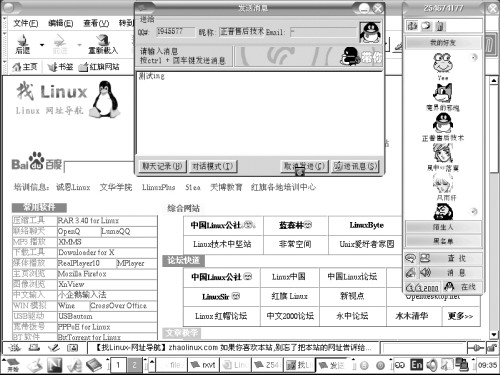Click the friend list scroll-down round arrow

(474, 211)
